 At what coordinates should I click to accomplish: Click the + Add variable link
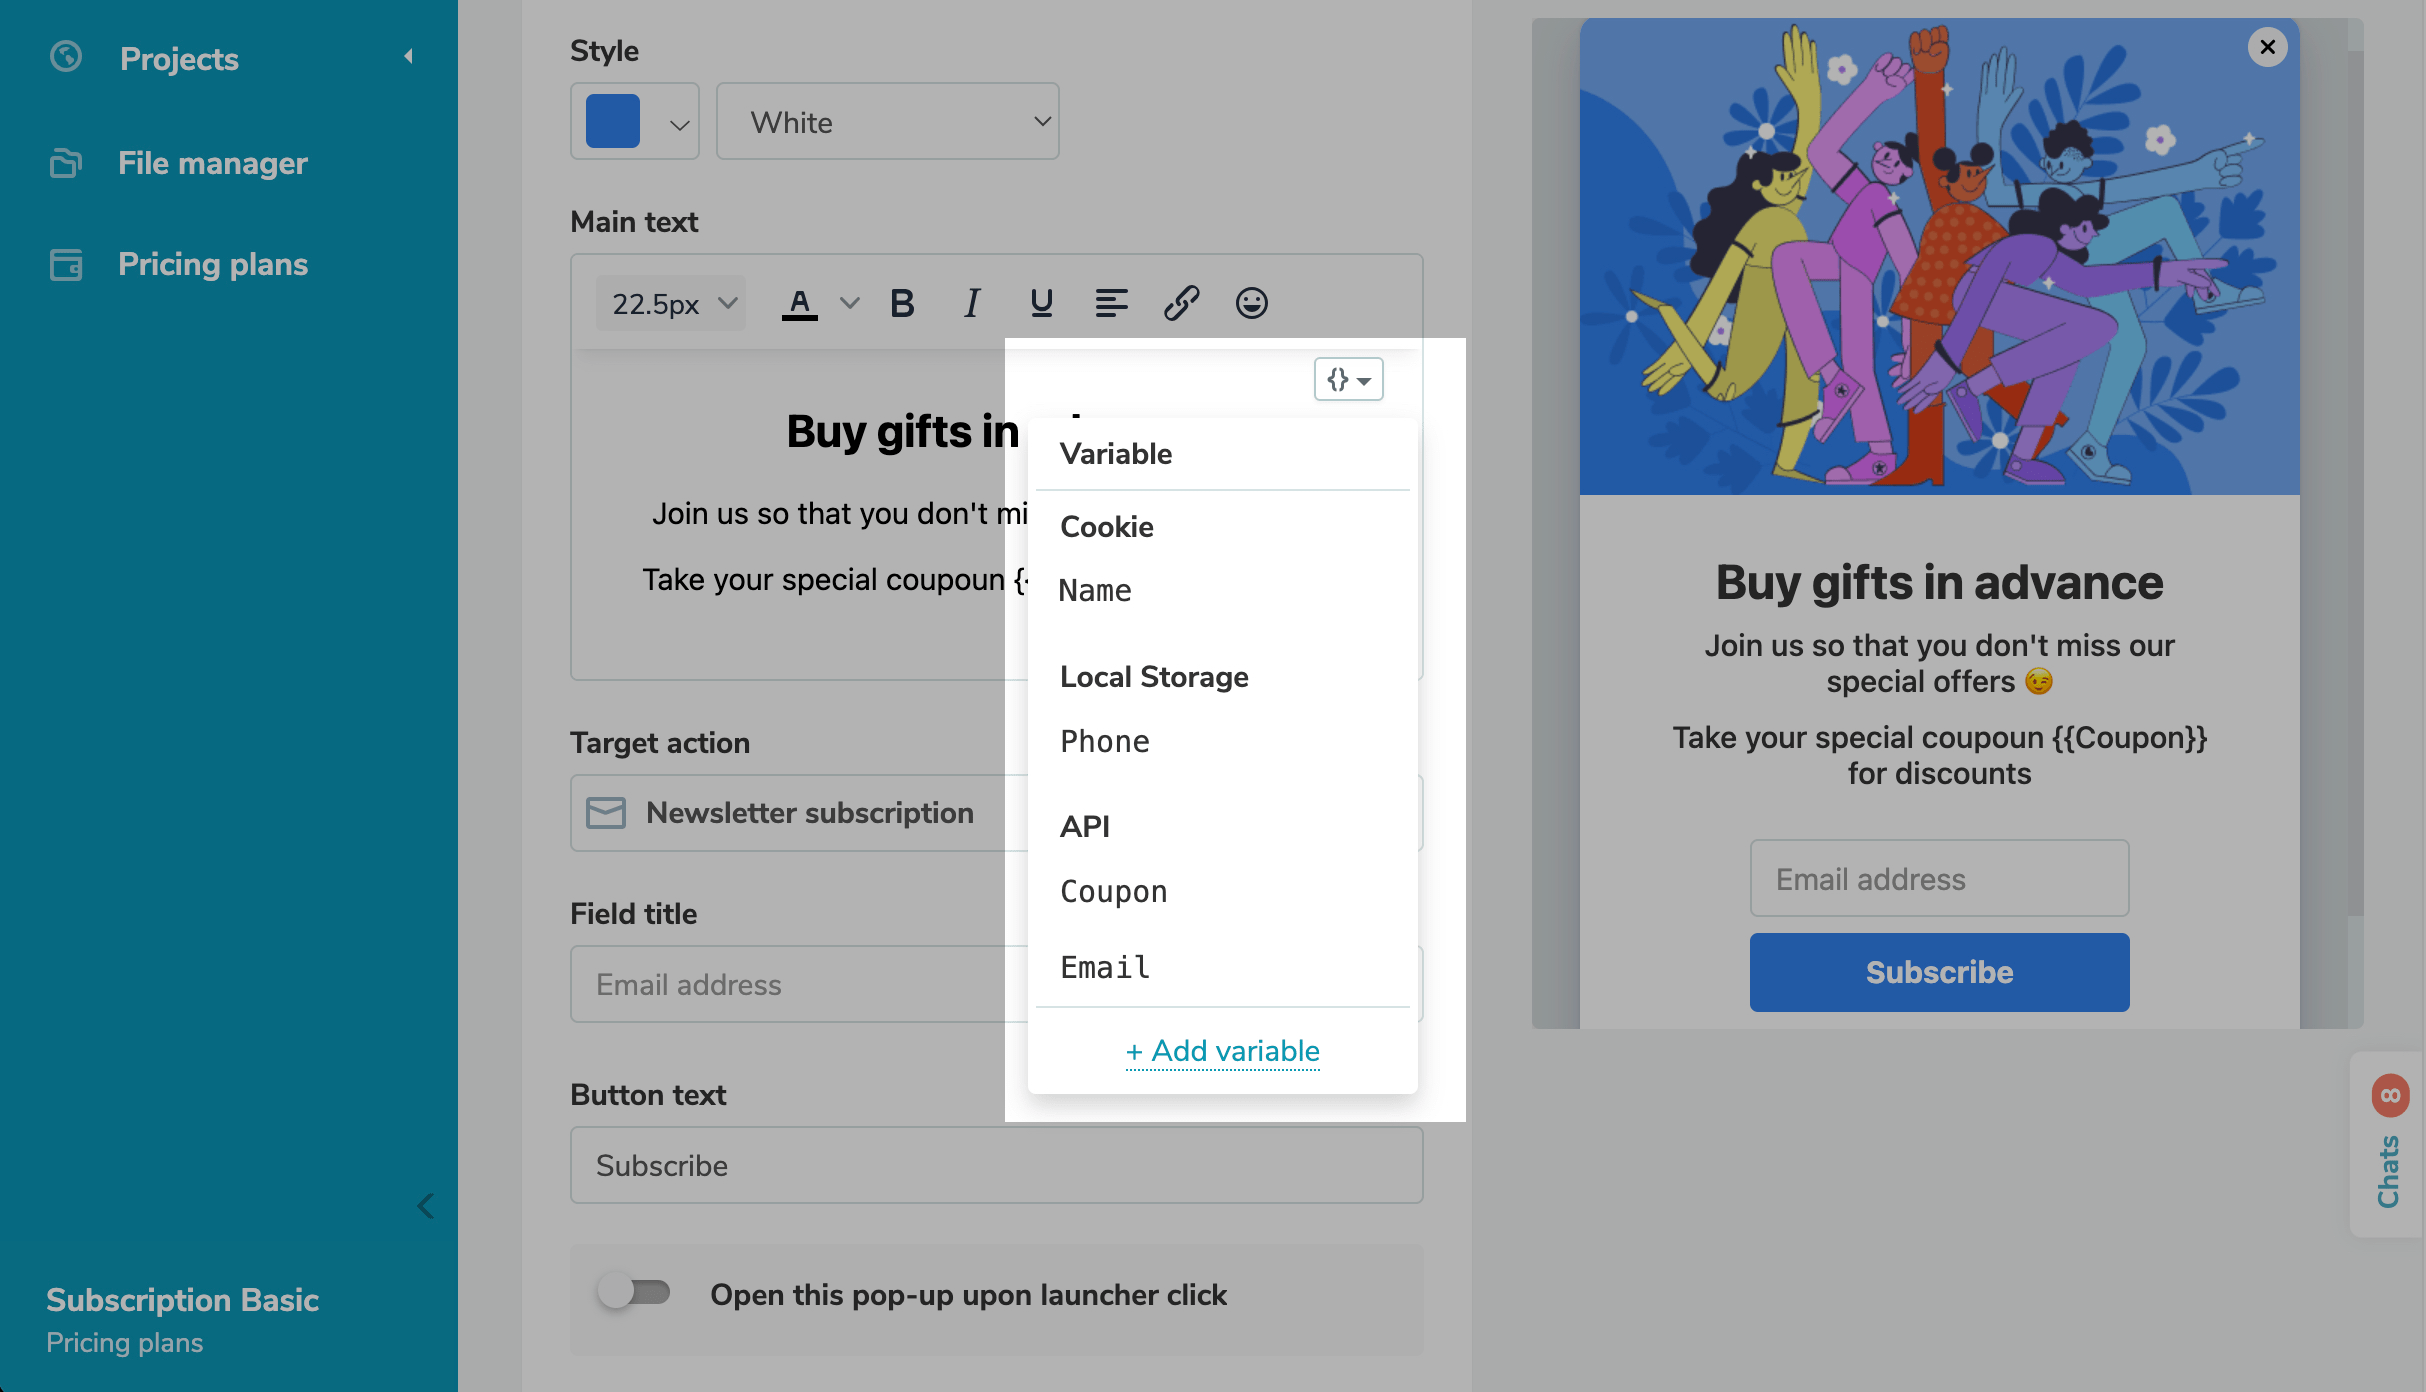1222,1051
